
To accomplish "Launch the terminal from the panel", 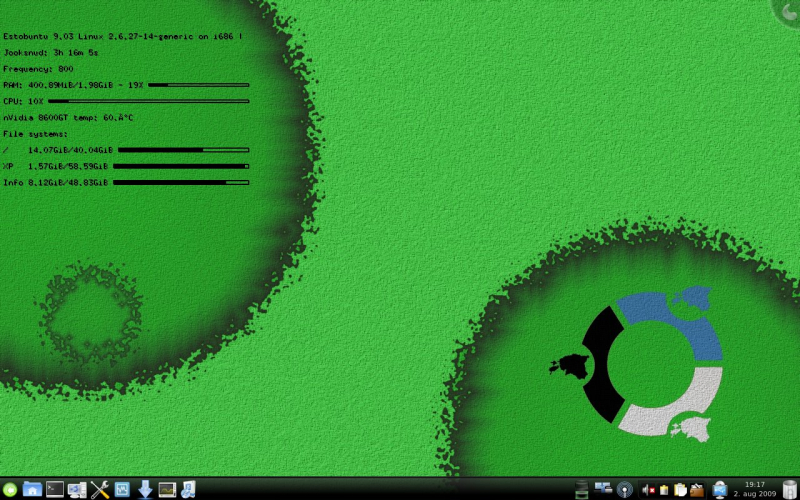I will pos(55,489).
